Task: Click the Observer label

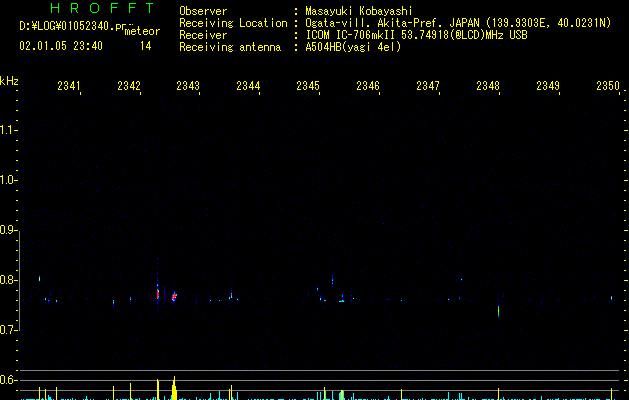Action: pyautogui.click(x=203, y=11)
